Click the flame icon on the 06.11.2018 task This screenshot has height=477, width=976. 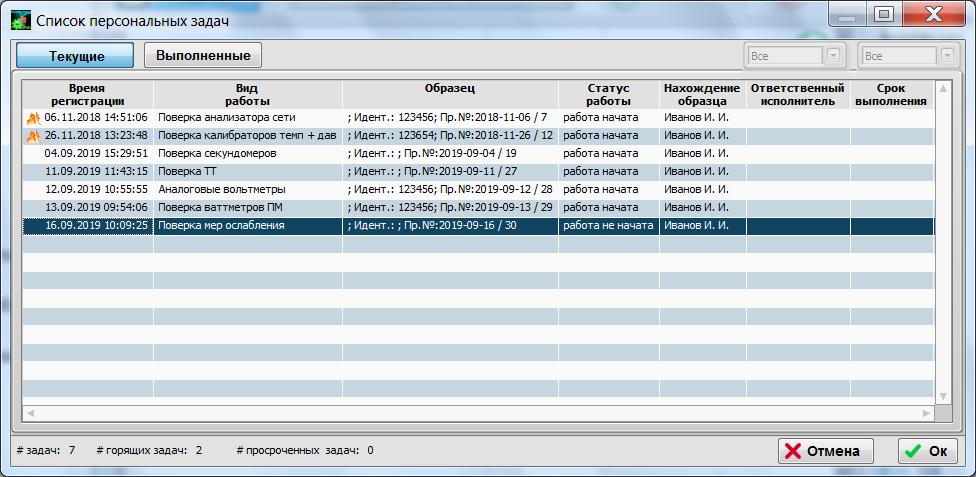click(33, 117)
